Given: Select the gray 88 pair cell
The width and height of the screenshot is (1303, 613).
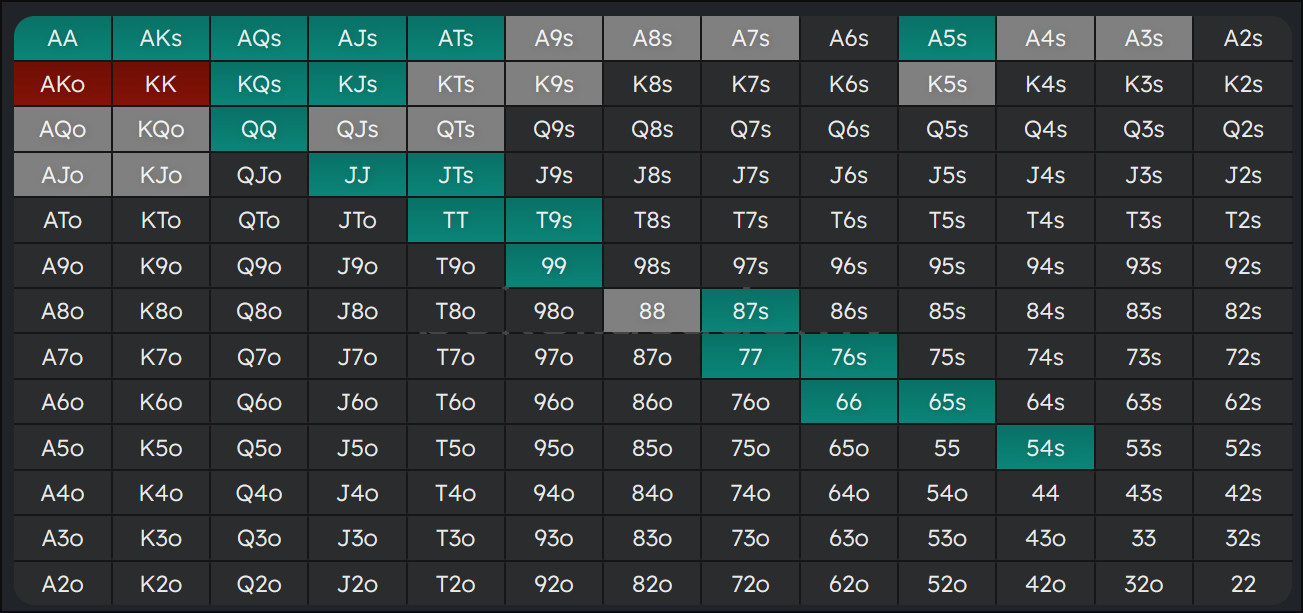Looking at the screenshot, I should pyautogui.click(x=652, y=312).
